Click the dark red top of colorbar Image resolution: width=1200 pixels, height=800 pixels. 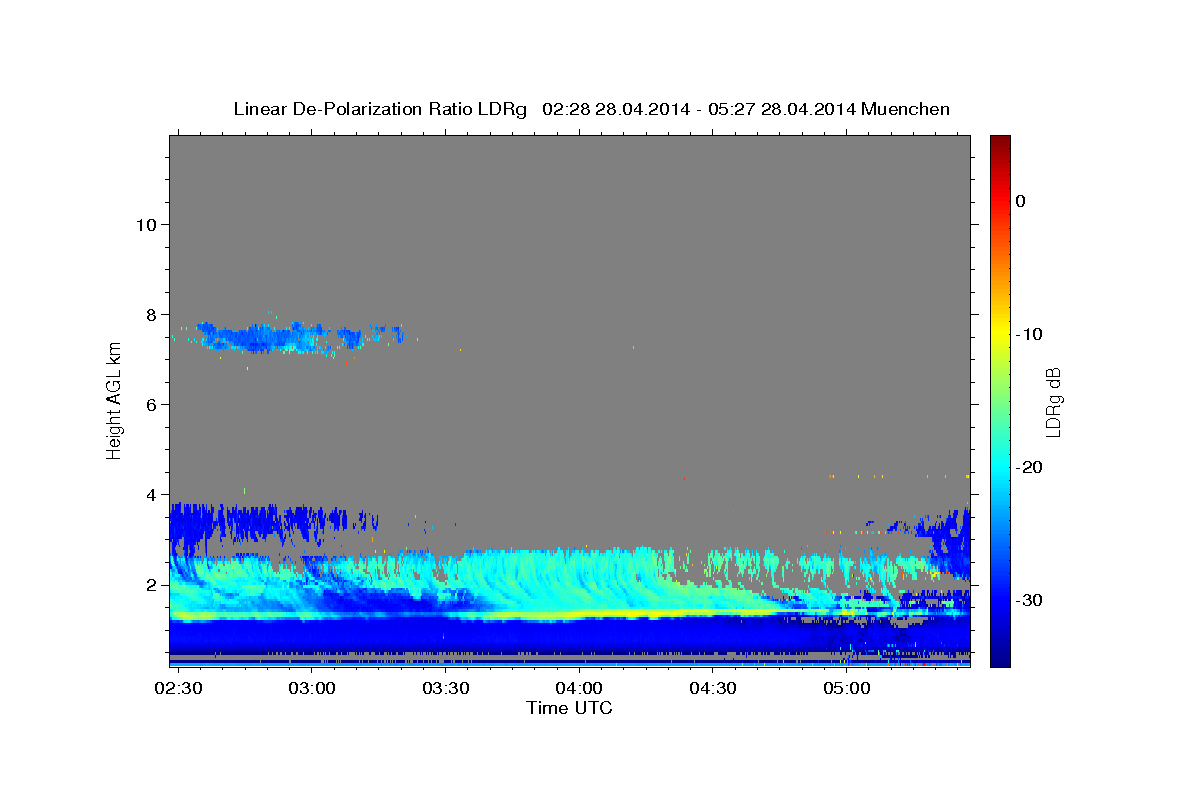(x=1000, y=142)
